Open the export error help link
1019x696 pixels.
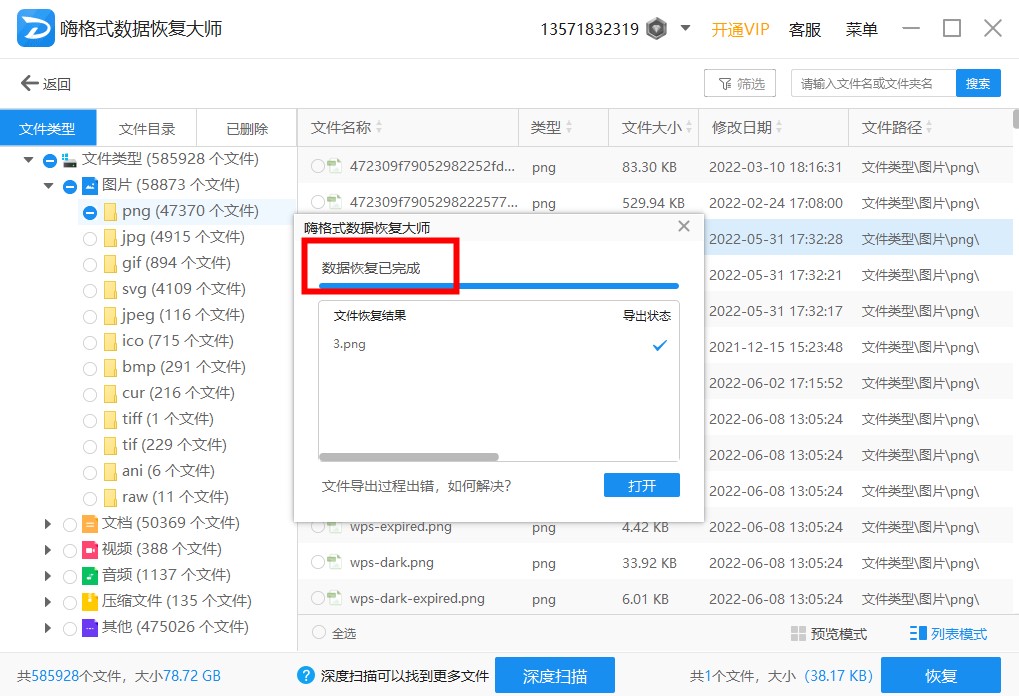coord(416,485)
